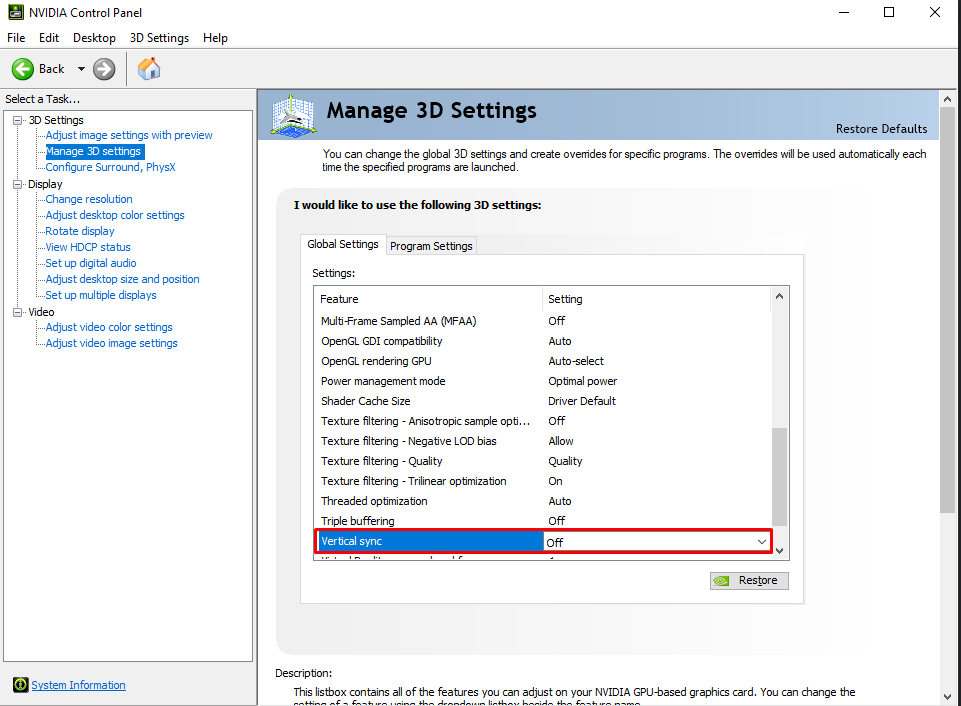Click the settings list scrollbar thumb
961x706 pixels.
coord(780,477)
